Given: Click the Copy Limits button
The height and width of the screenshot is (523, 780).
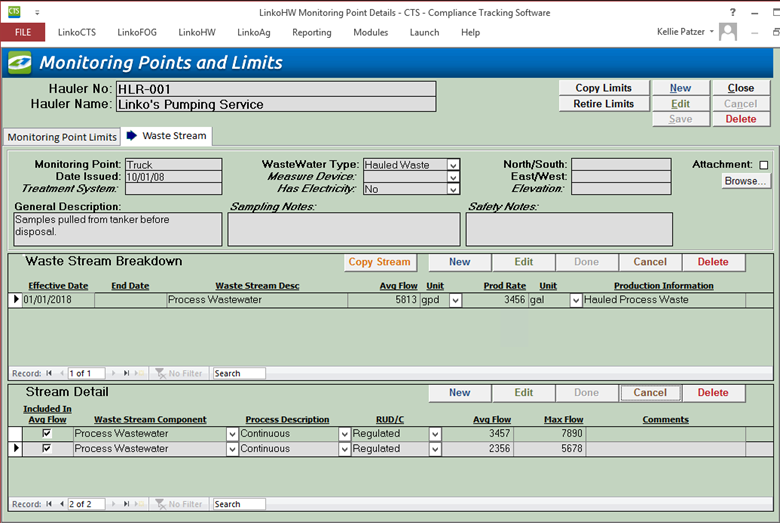Looking at the screenshot, I should pyautogui.click(x=603, y=88).
